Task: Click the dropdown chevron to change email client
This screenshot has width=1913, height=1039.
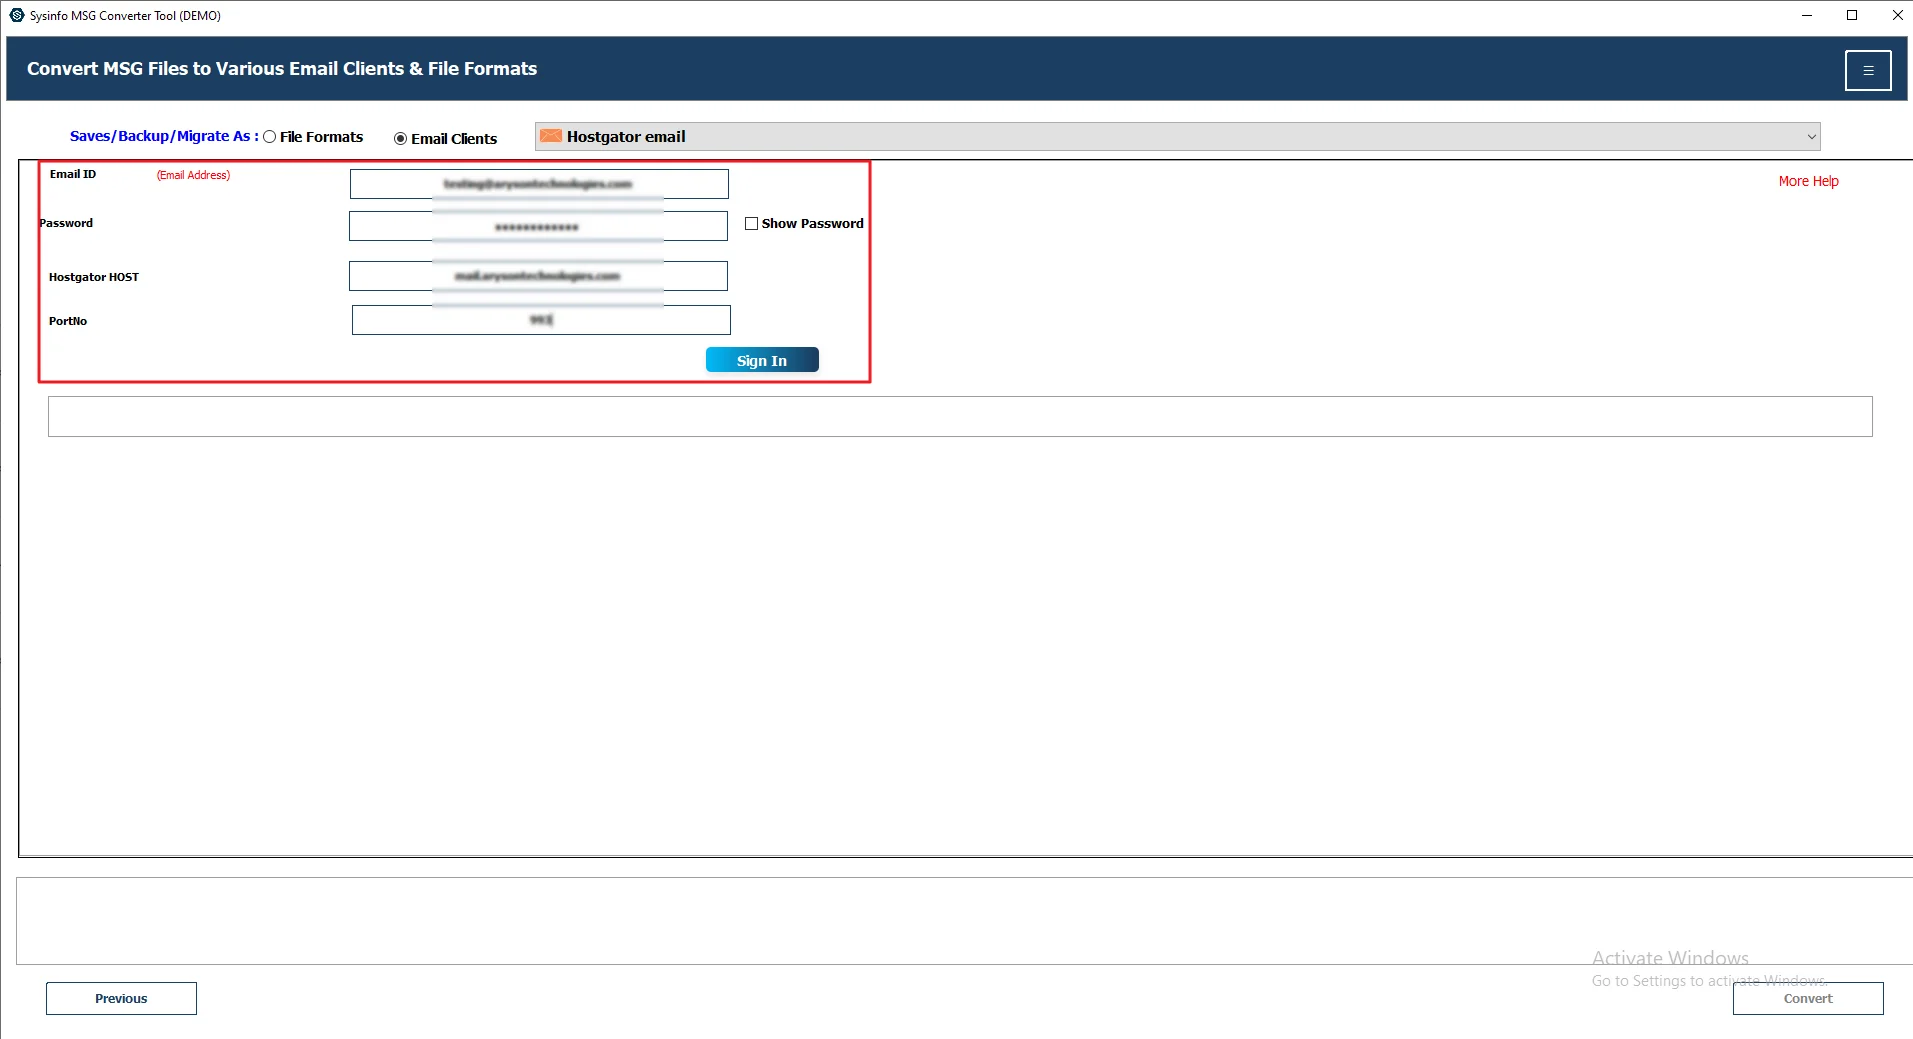Action: click(1812, 136)
